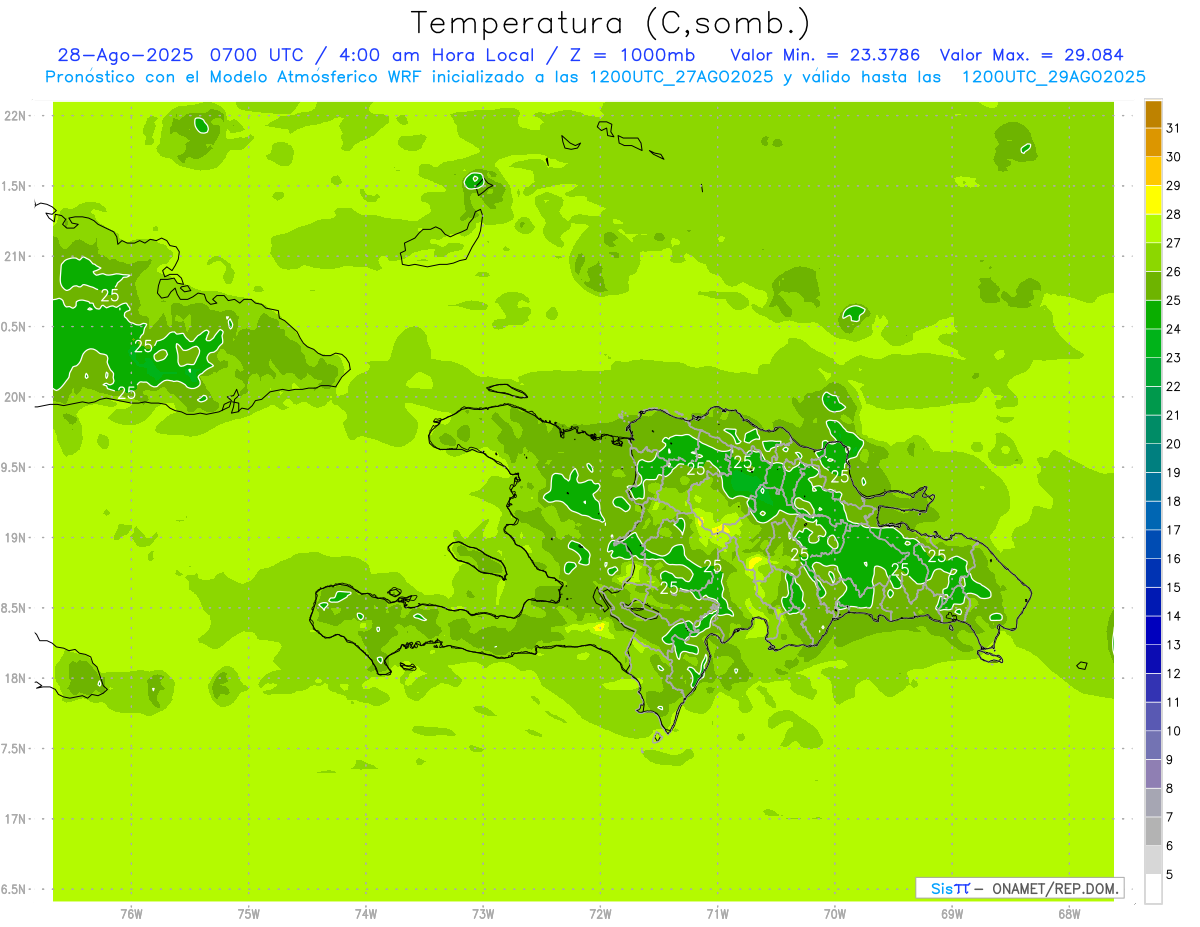Select the 72W longitude axis label
The height and width of the screenshot is (927, 1200).
pyautogui.click(x=600, y=912)
